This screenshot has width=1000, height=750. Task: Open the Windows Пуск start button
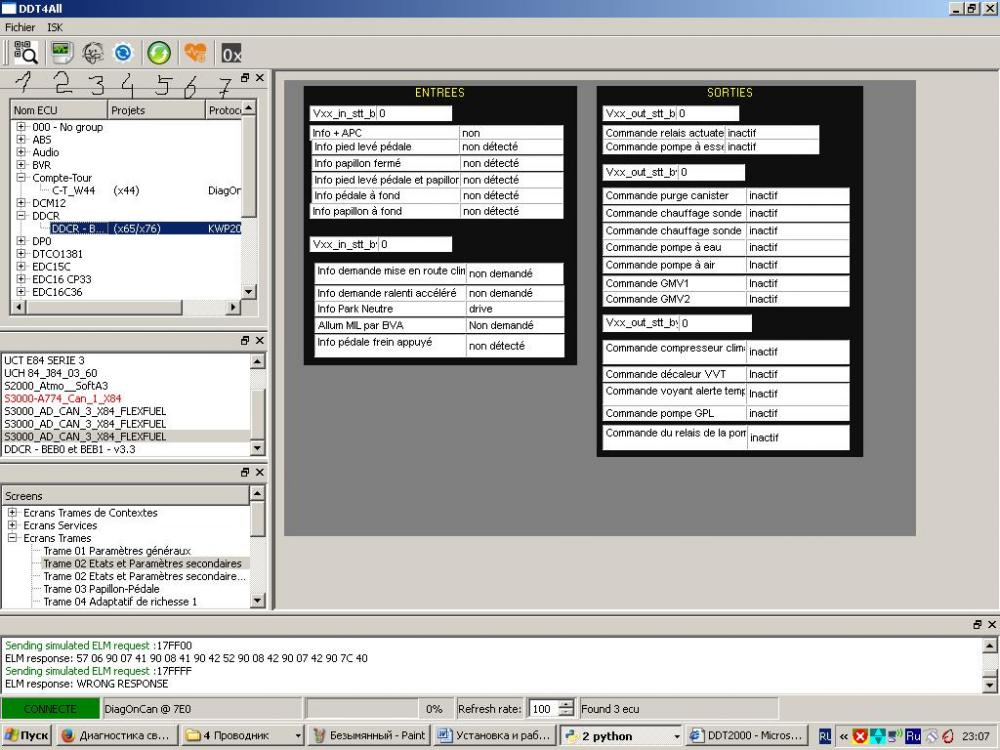click(x=27, y=735)
